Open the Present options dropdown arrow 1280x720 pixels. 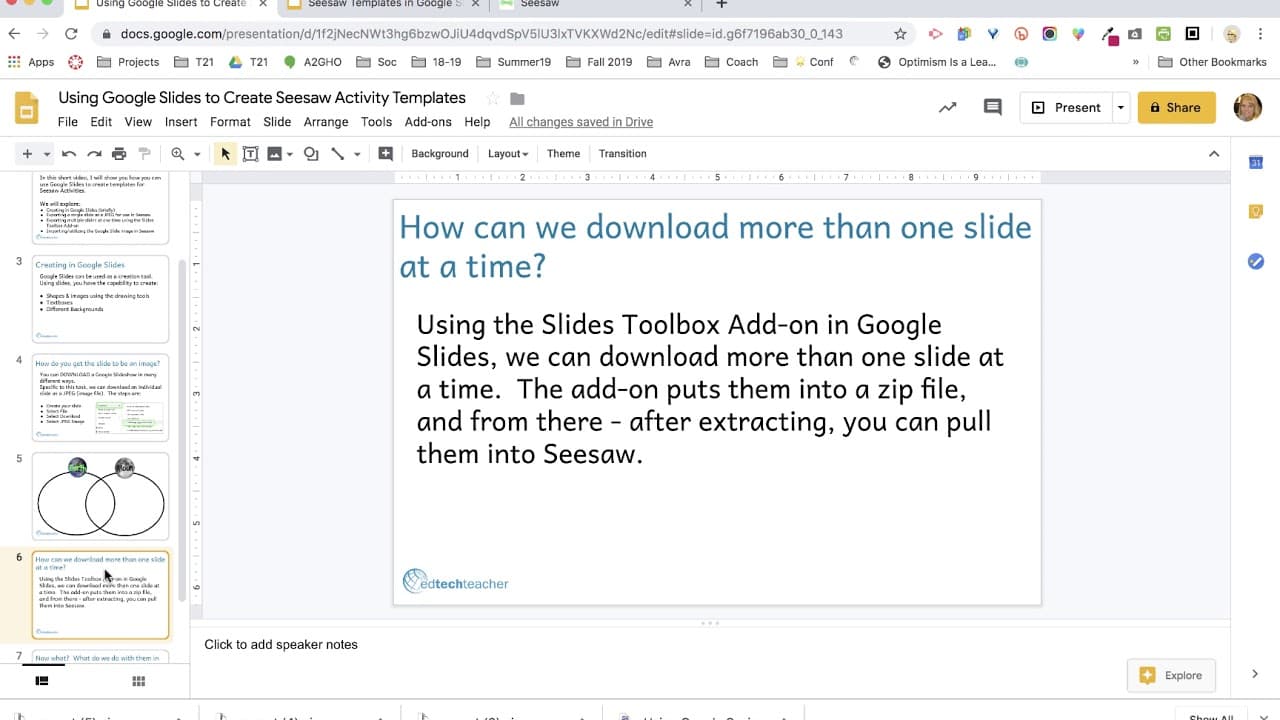click(x=1121, y=107)
